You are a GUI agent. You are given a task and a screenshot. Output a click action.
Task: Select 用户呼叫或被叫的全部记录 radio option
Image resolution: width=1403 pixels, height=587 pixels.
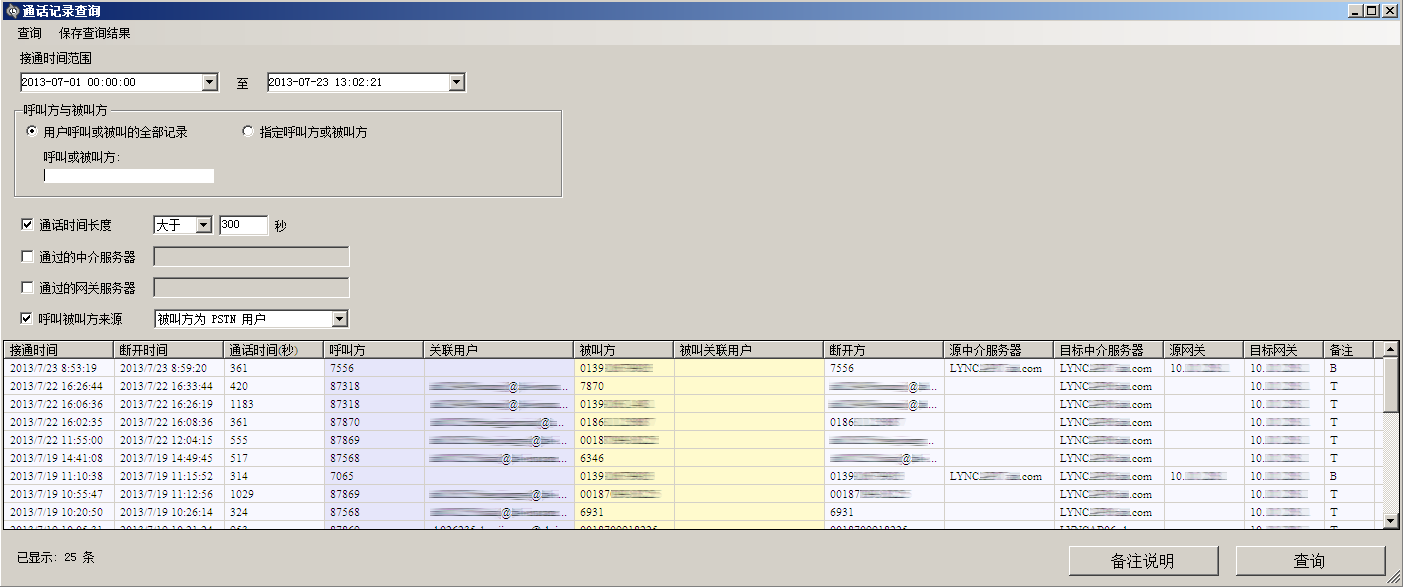click(x=33, y=132)
